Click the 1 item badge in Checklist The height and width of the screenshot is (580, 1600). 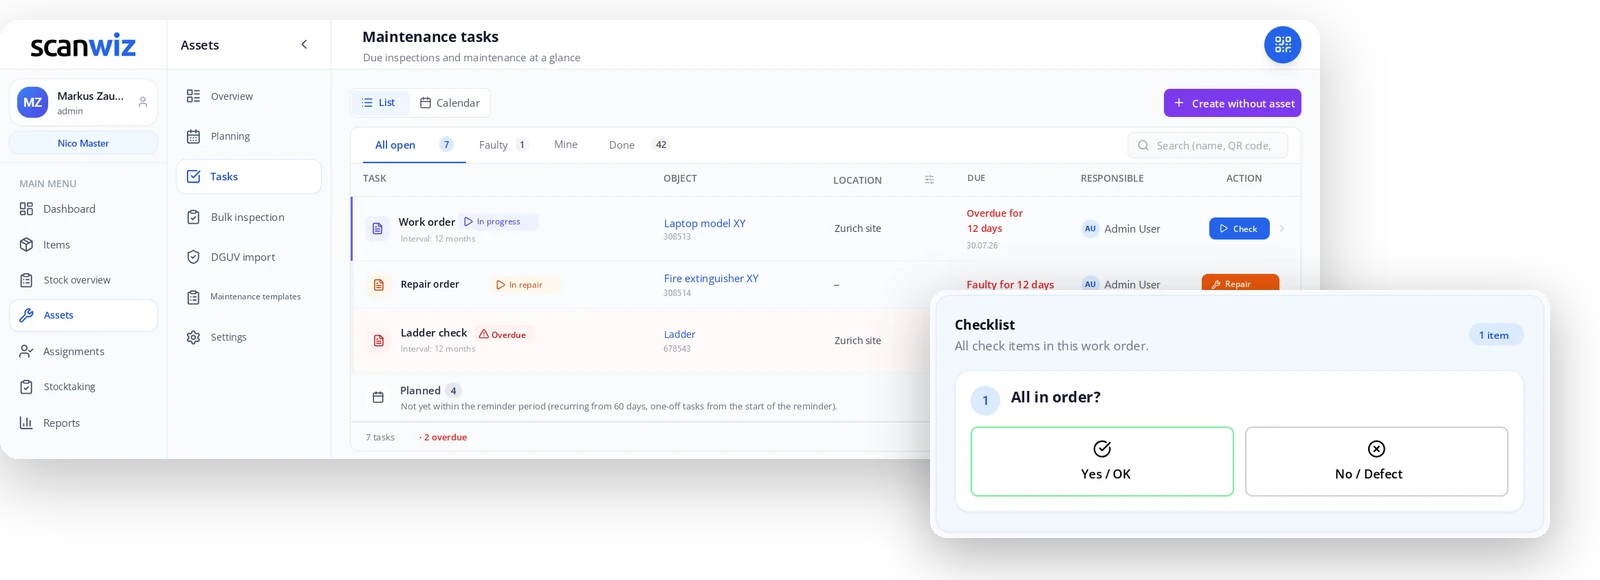[1496, 335]
